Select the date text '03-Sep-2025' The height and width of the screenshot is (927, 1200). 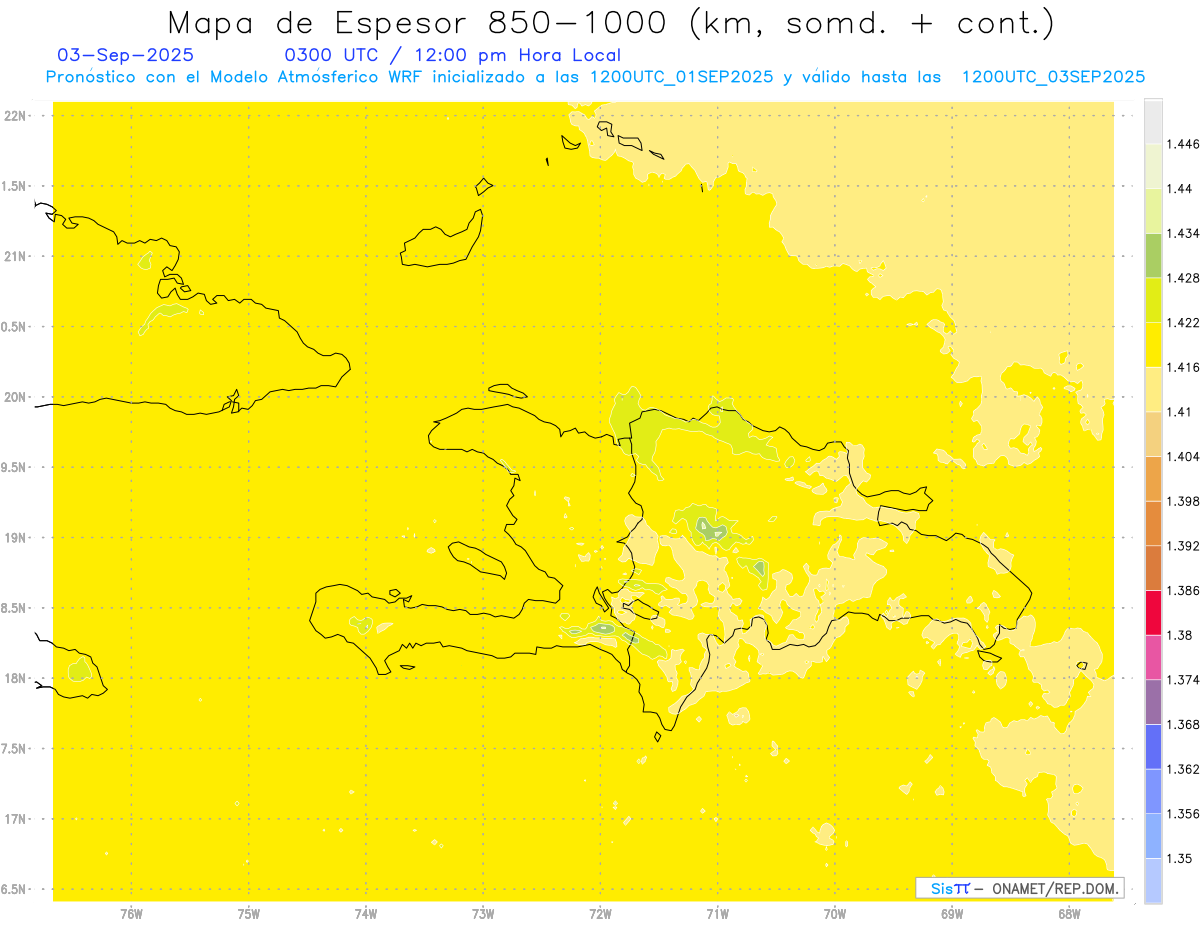point(126,55)
